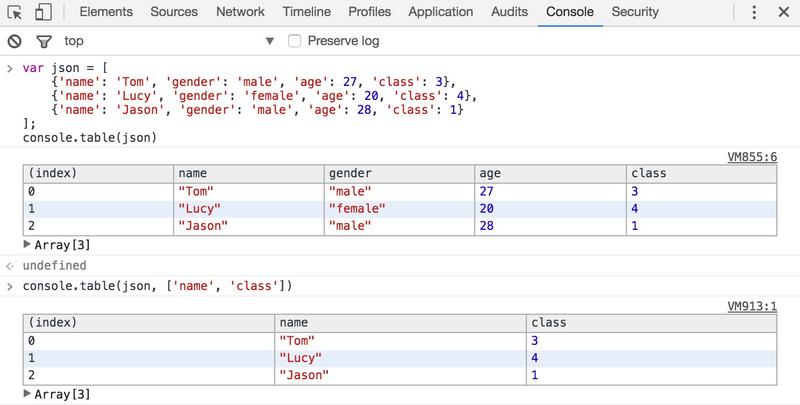The image size is (800, 405).
Task: Open the console filter funnel icon
Action: 44,41
